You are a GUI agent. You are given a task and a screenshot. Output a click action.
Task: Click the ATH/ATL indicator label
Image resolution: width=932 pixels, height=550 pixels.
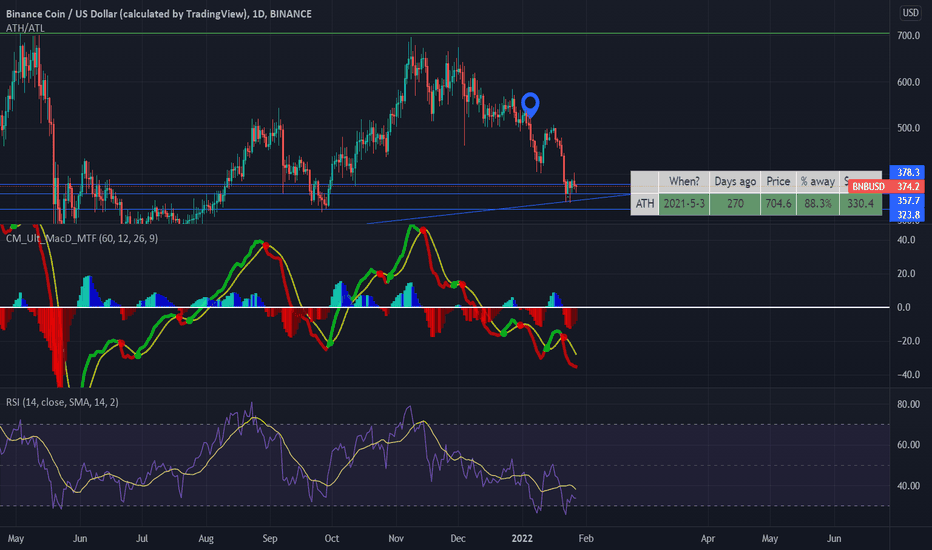[x=25, y=28]
